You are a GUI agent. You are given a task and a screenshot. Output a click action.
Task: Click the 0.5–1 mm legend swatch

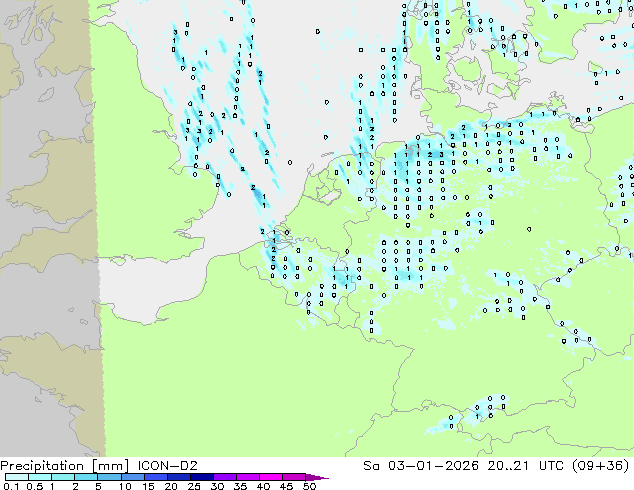(x=40, y=477)
